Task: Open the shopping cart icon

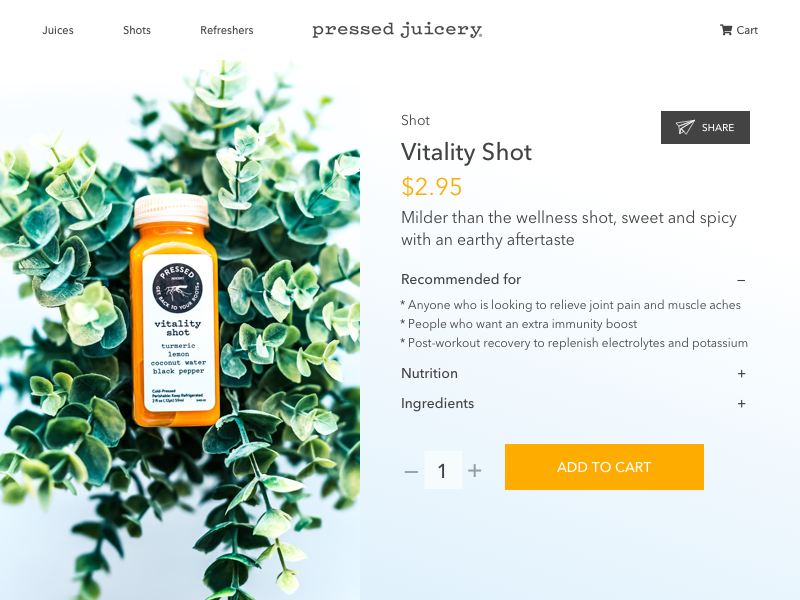Action: tap(726, 30)
